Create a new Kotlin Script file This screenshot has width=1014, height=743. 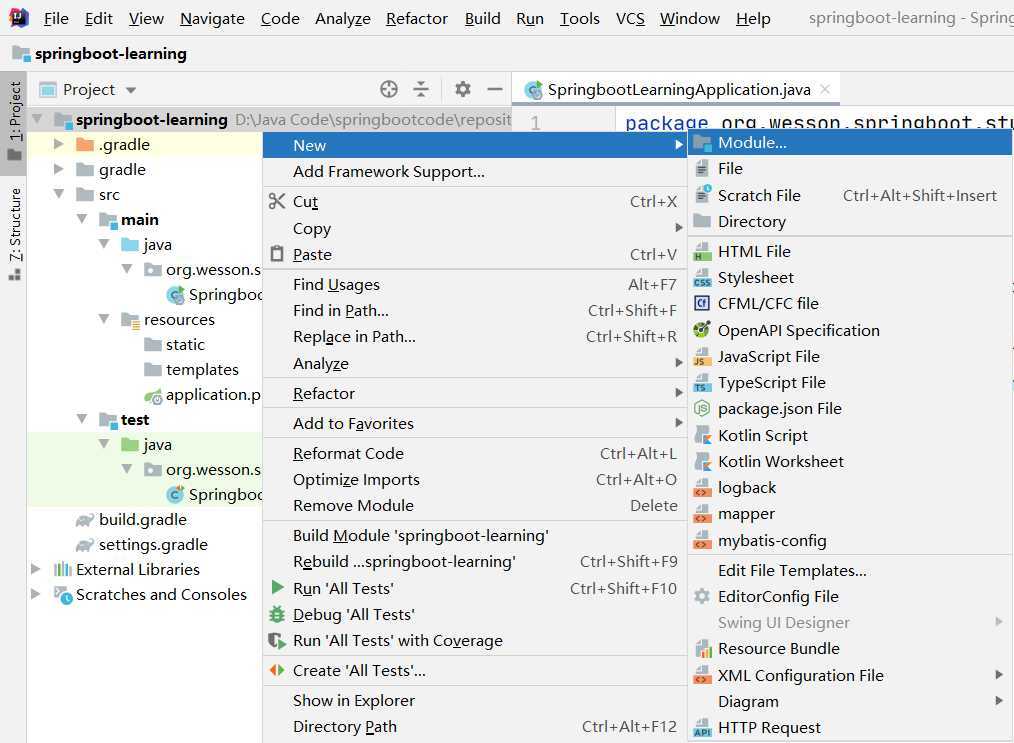point(762,435)
